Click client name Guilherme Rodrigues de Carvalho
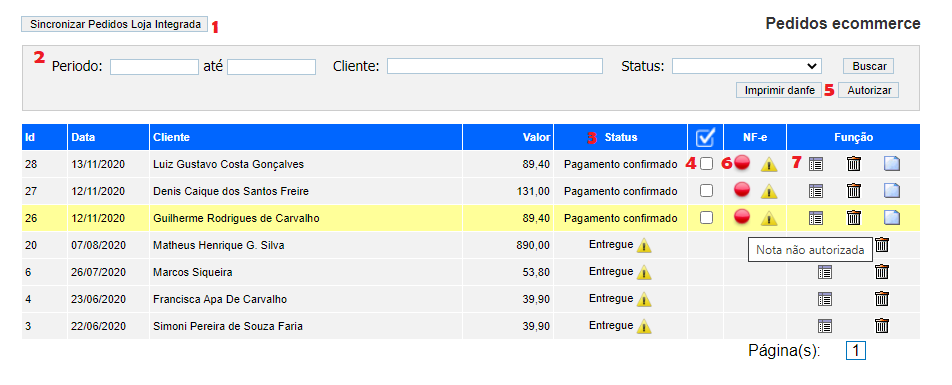 click(236, 218)
